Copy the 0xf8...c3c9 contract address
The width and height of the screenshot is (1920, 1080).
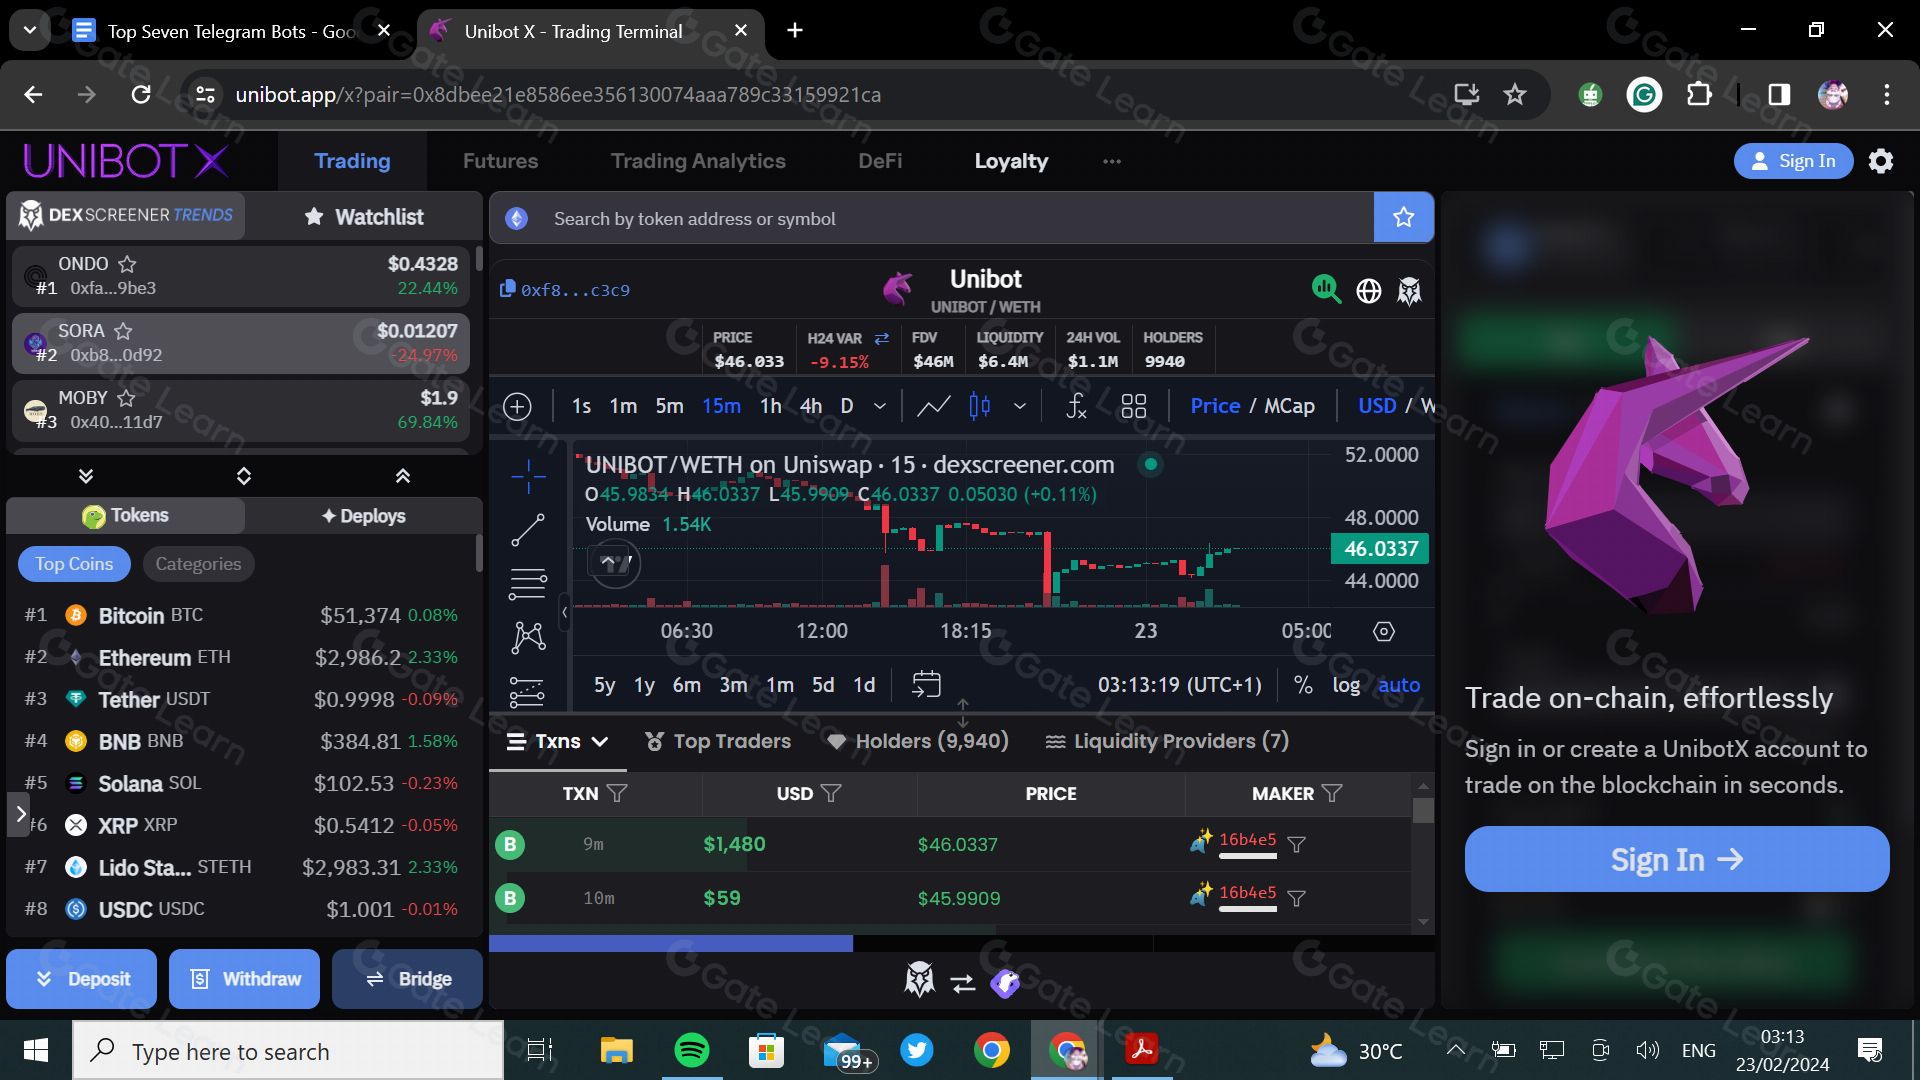click(508, 289)
